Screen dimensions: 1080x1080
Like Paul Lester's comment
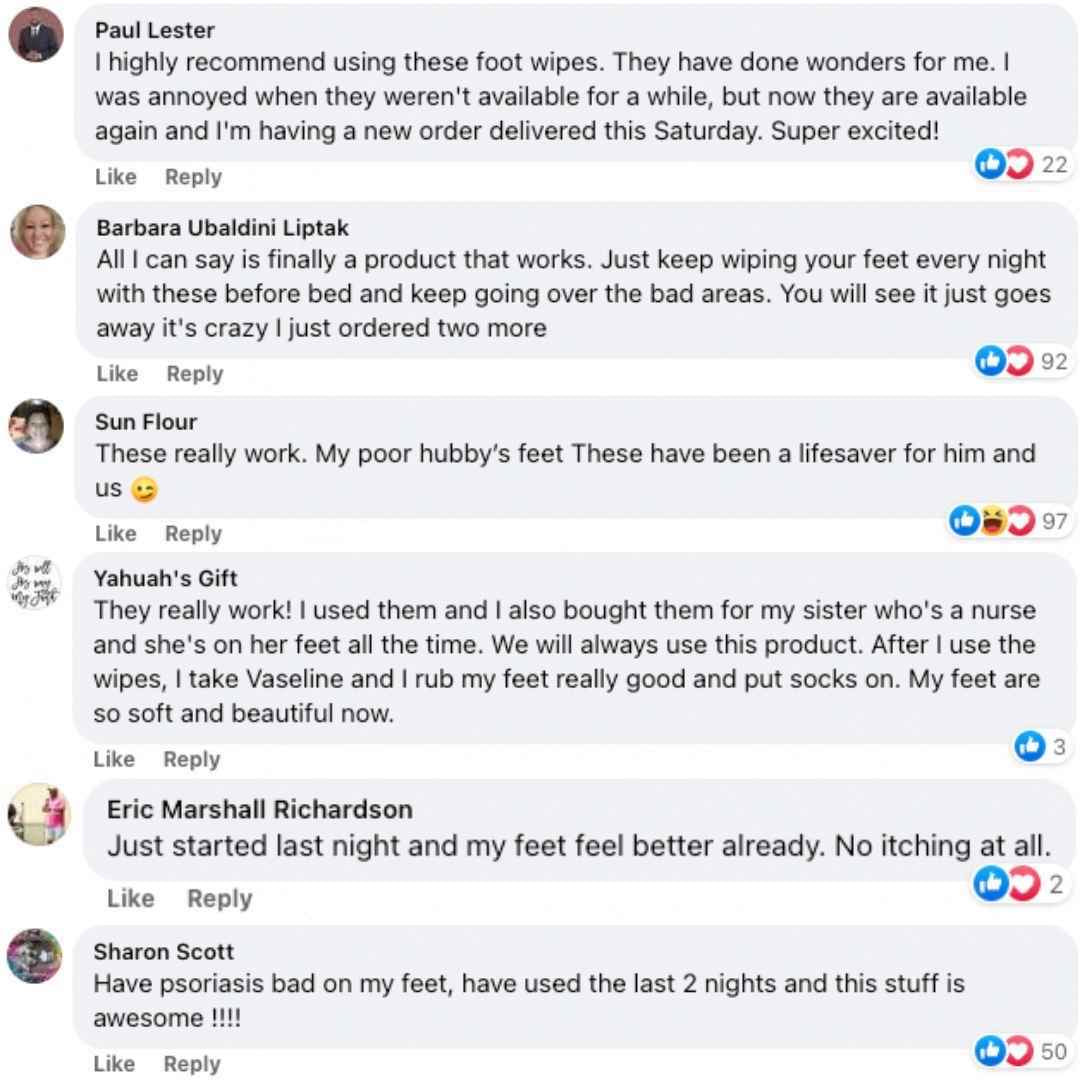116,177
